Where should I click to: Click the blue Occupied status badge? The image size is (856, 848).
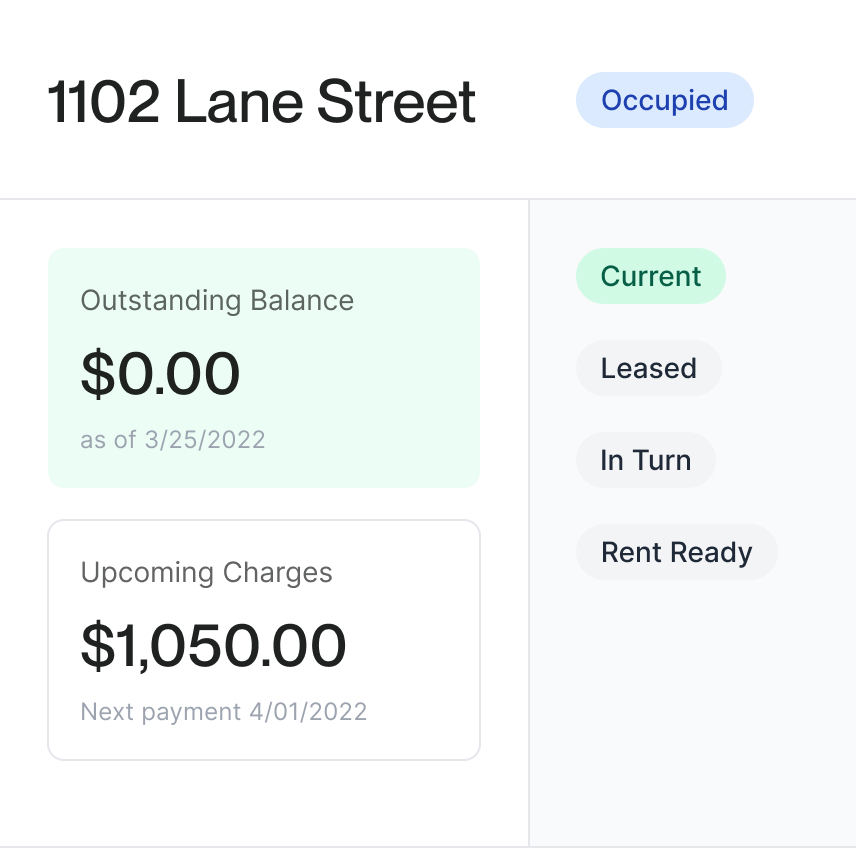click(664, 100)
